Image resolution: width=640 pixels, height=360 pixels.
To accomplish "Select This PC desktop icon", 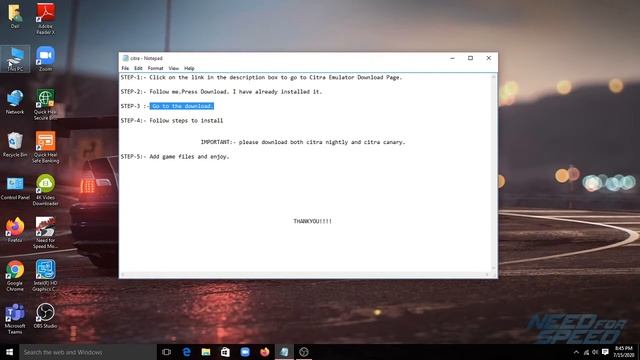I will (15, 59).
